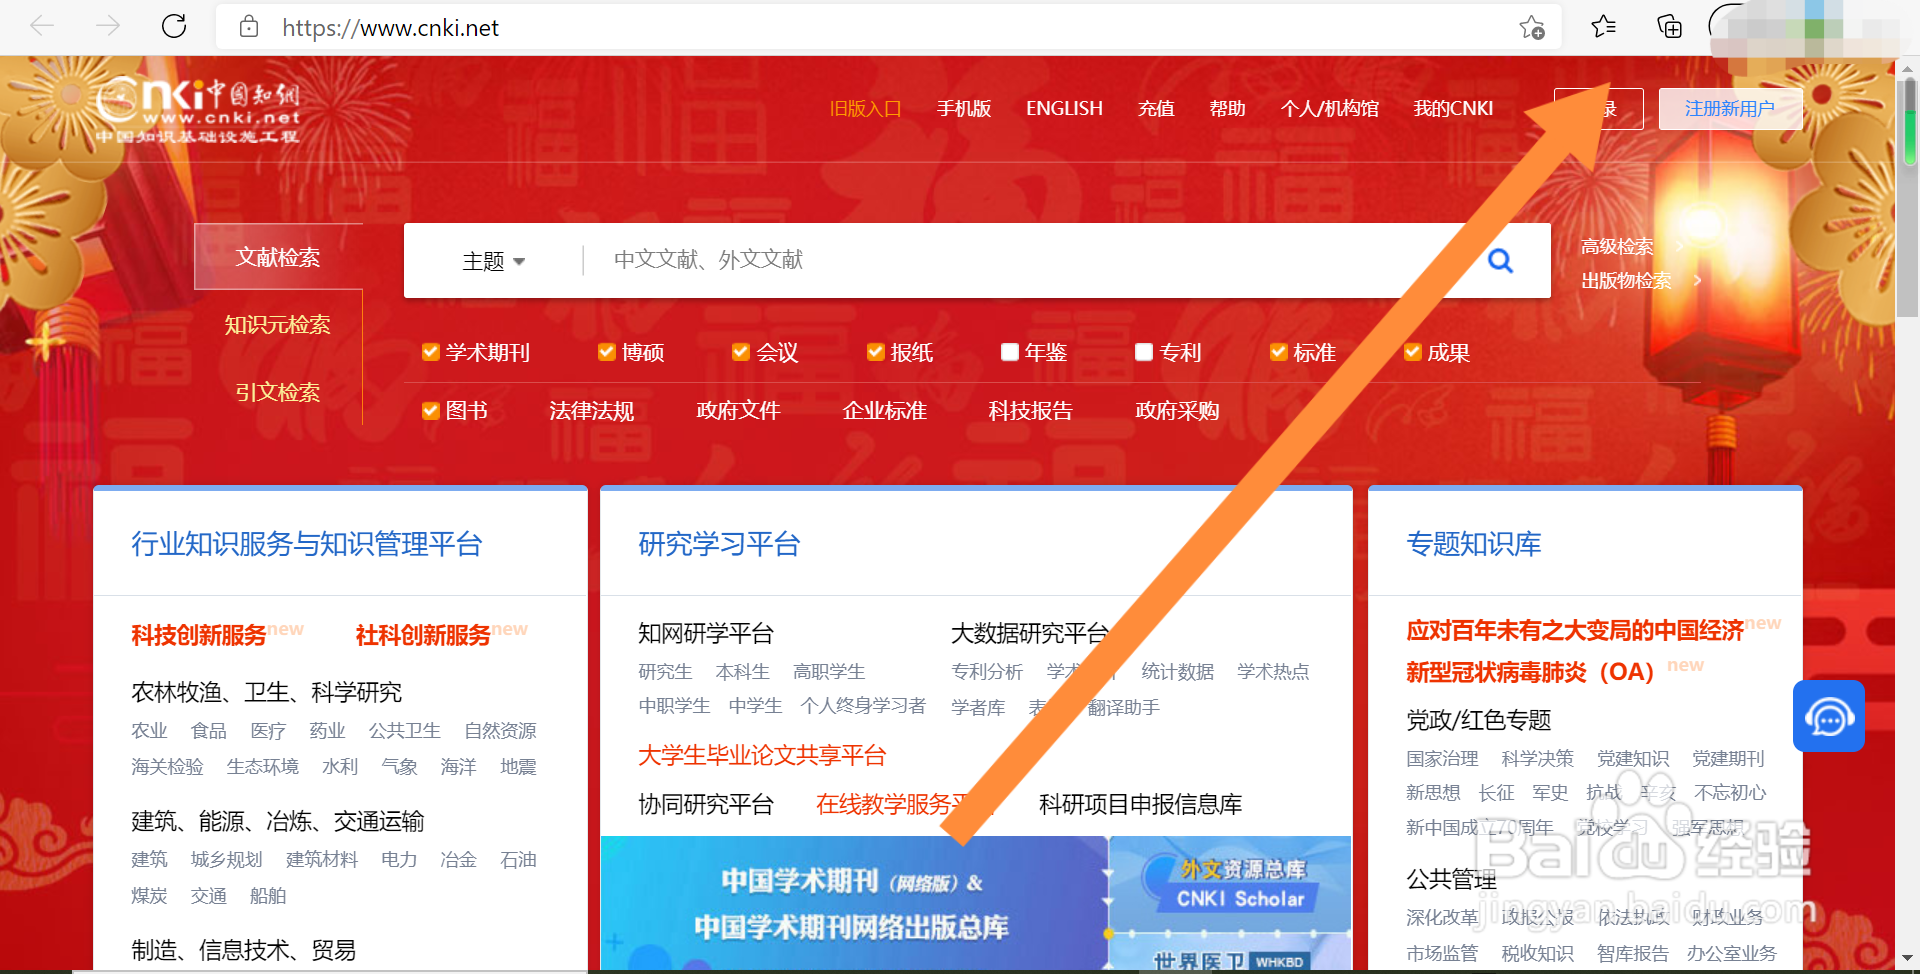Refresh the page with the reload icon
The height and width of the screenshot is (974, 1920).
tap(173, 27)
